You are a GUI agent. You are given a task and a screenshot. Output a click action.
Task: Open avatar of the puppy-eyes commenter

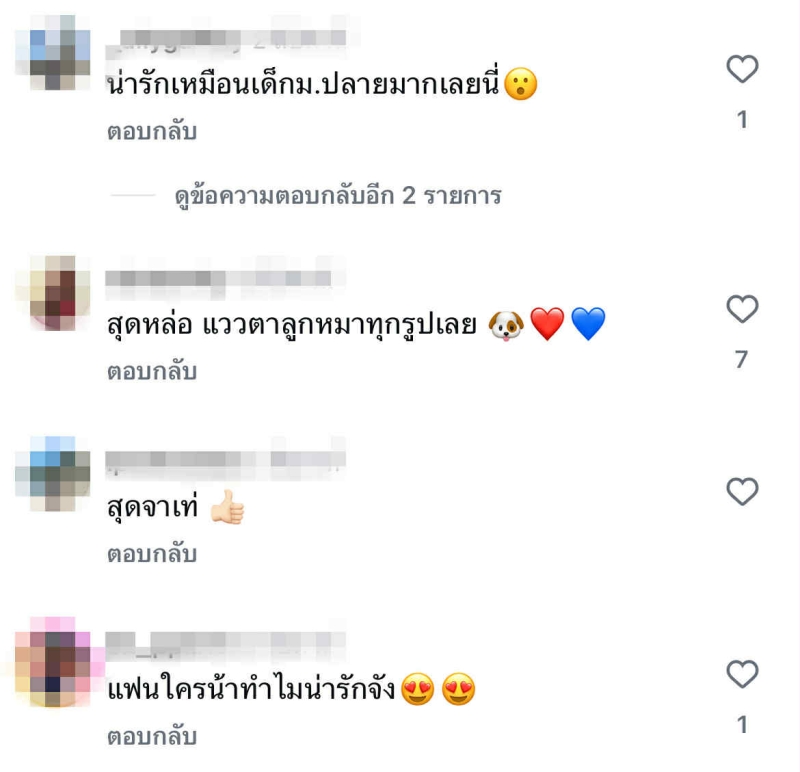point(53,293)
